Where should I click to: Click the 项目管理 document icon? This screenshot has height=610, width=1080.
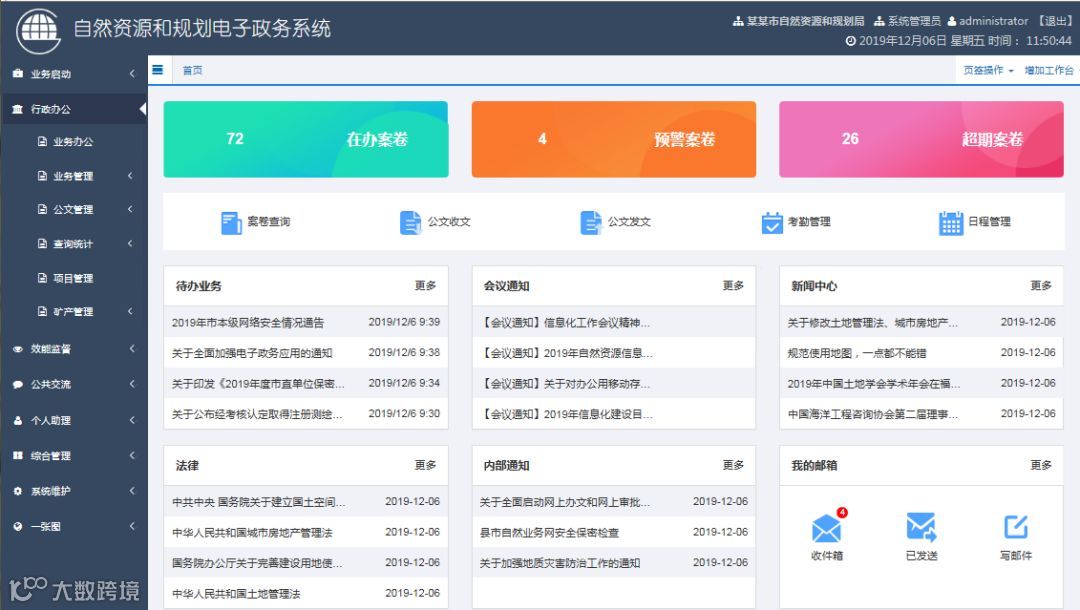click(x=42, y=278)
